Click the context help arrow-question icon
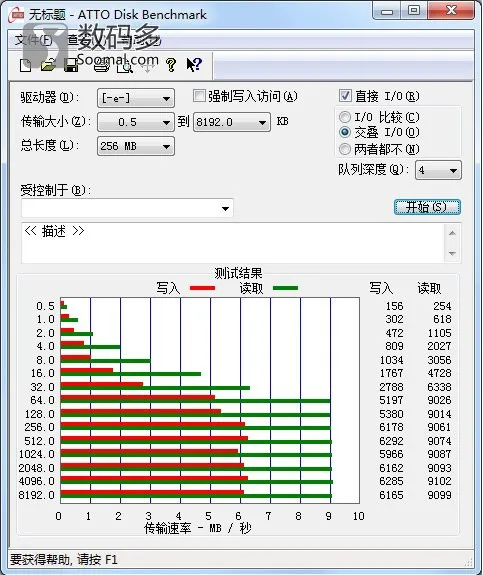The width and height of the screenshot is (483, 575). click(194, 65)
